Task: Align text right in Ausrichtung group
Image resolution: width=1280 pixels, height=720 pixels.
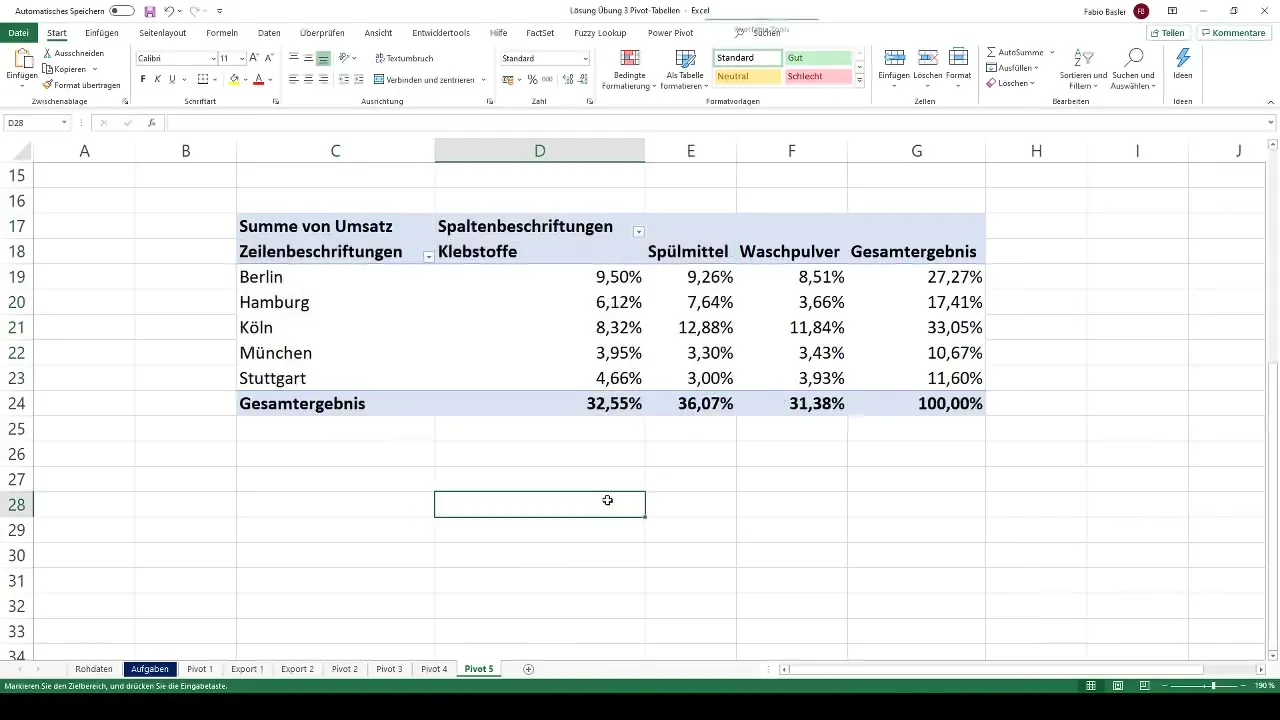Action: 323,79
